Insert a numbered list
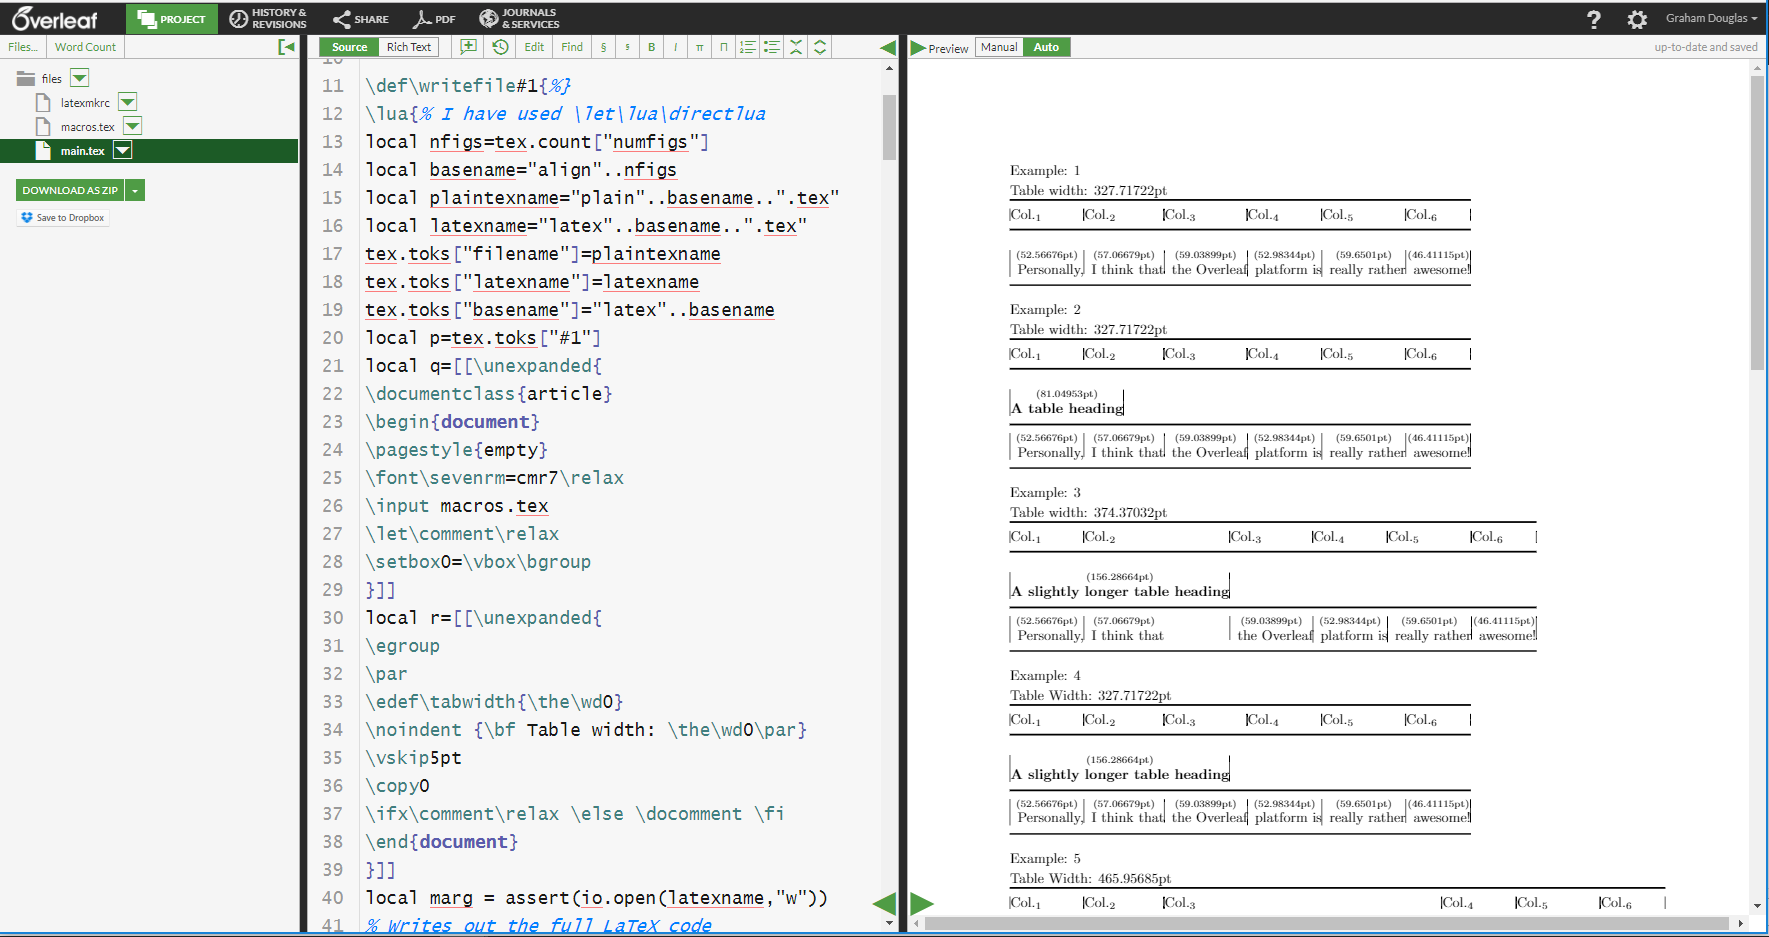Screen dimensions: 1769x937 point(747,47)
